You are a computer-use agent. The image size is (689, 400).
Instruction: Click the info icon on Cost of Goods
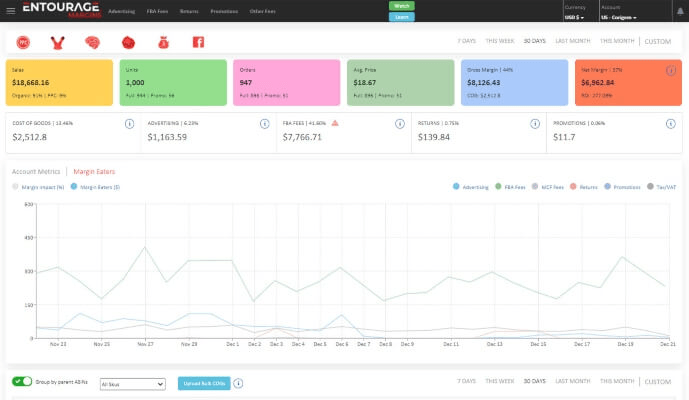click(x=129, y=124)
